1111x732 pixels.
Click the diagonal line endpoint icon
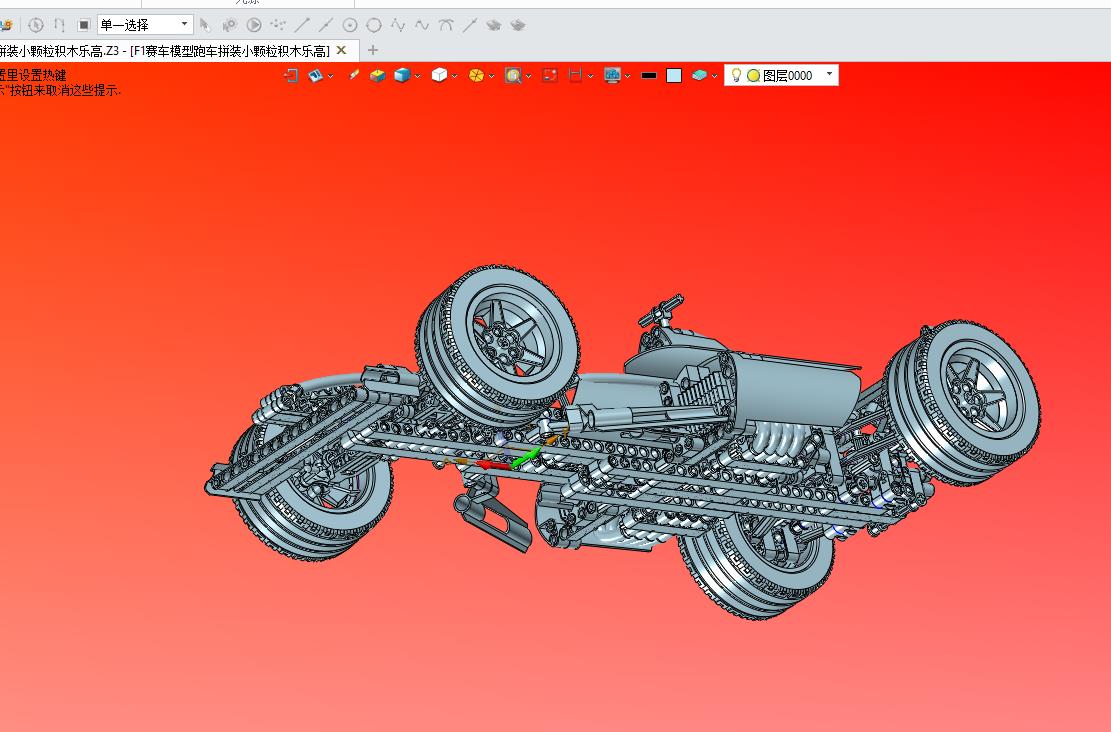tap(302, 26)
